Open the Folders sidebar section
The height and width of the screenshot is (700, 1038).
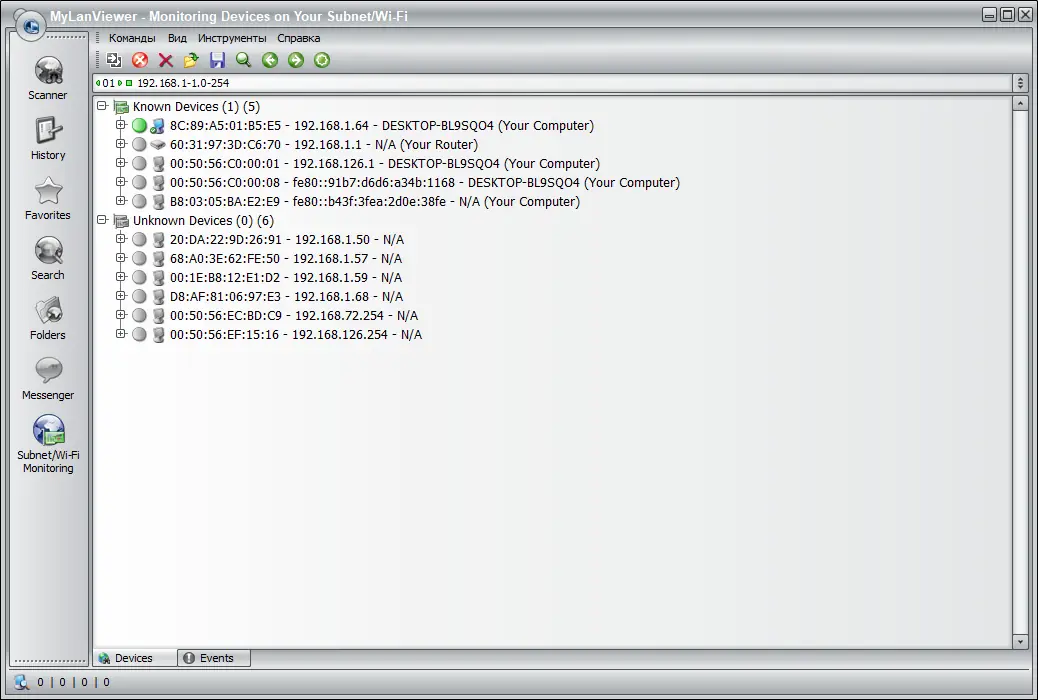[48, 318]
